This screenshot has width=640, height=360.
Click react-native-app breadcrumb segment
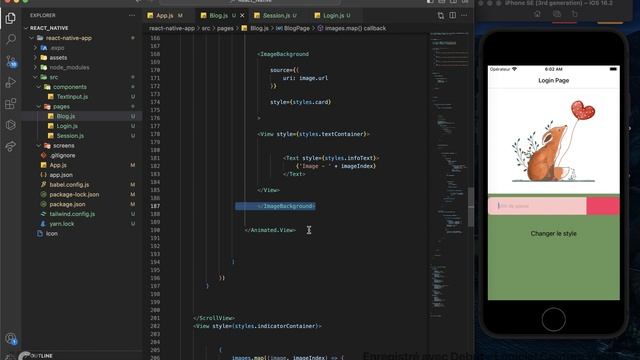[172, 28]
